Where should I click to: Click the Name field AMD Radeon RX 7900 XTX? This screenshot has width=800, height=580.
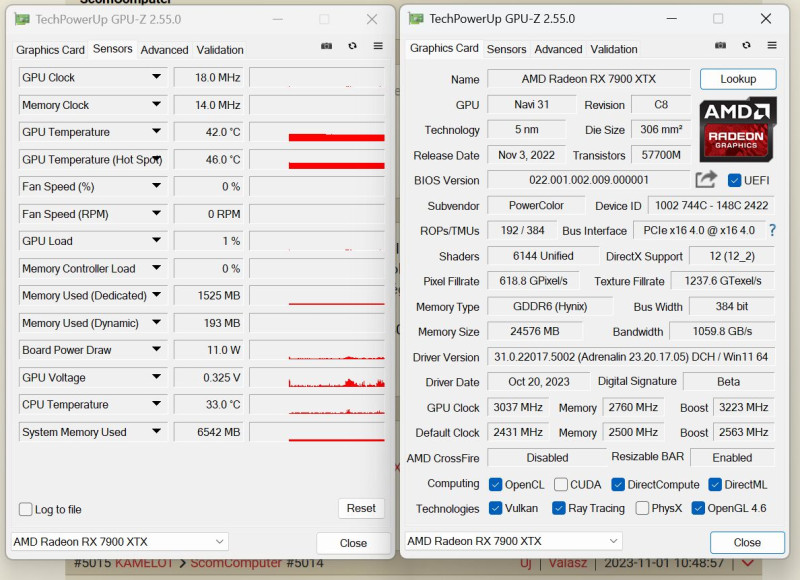(588, 79)
